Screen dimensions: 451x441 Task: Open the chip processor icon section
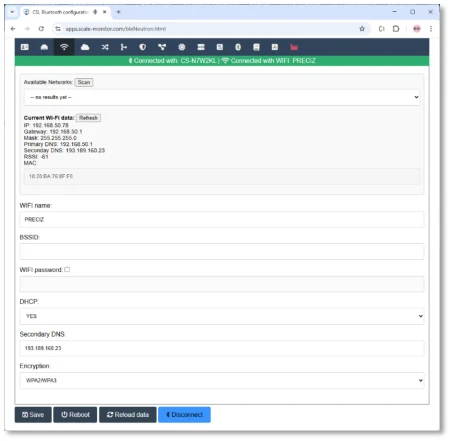(x=182, y=47)
